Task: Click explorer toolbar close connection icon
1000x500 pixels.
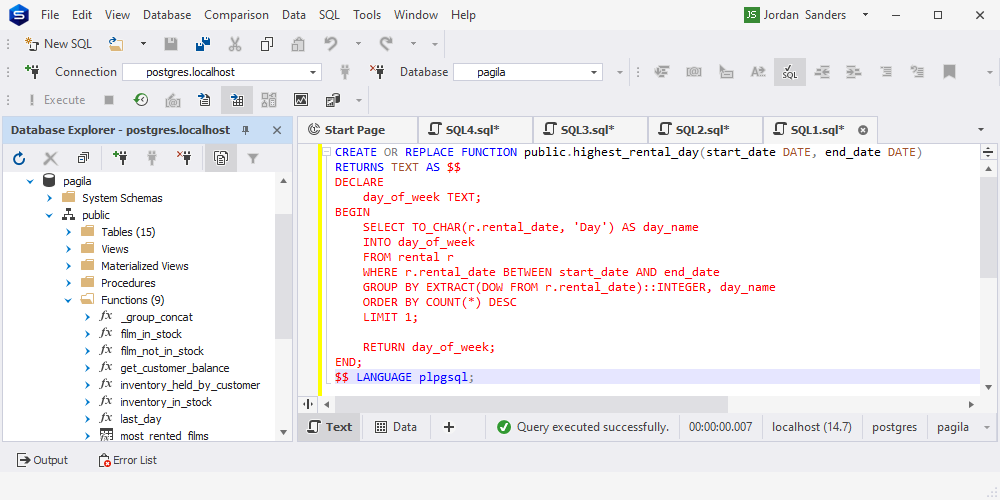Action: pyautogui.click(x=184, y=158)
